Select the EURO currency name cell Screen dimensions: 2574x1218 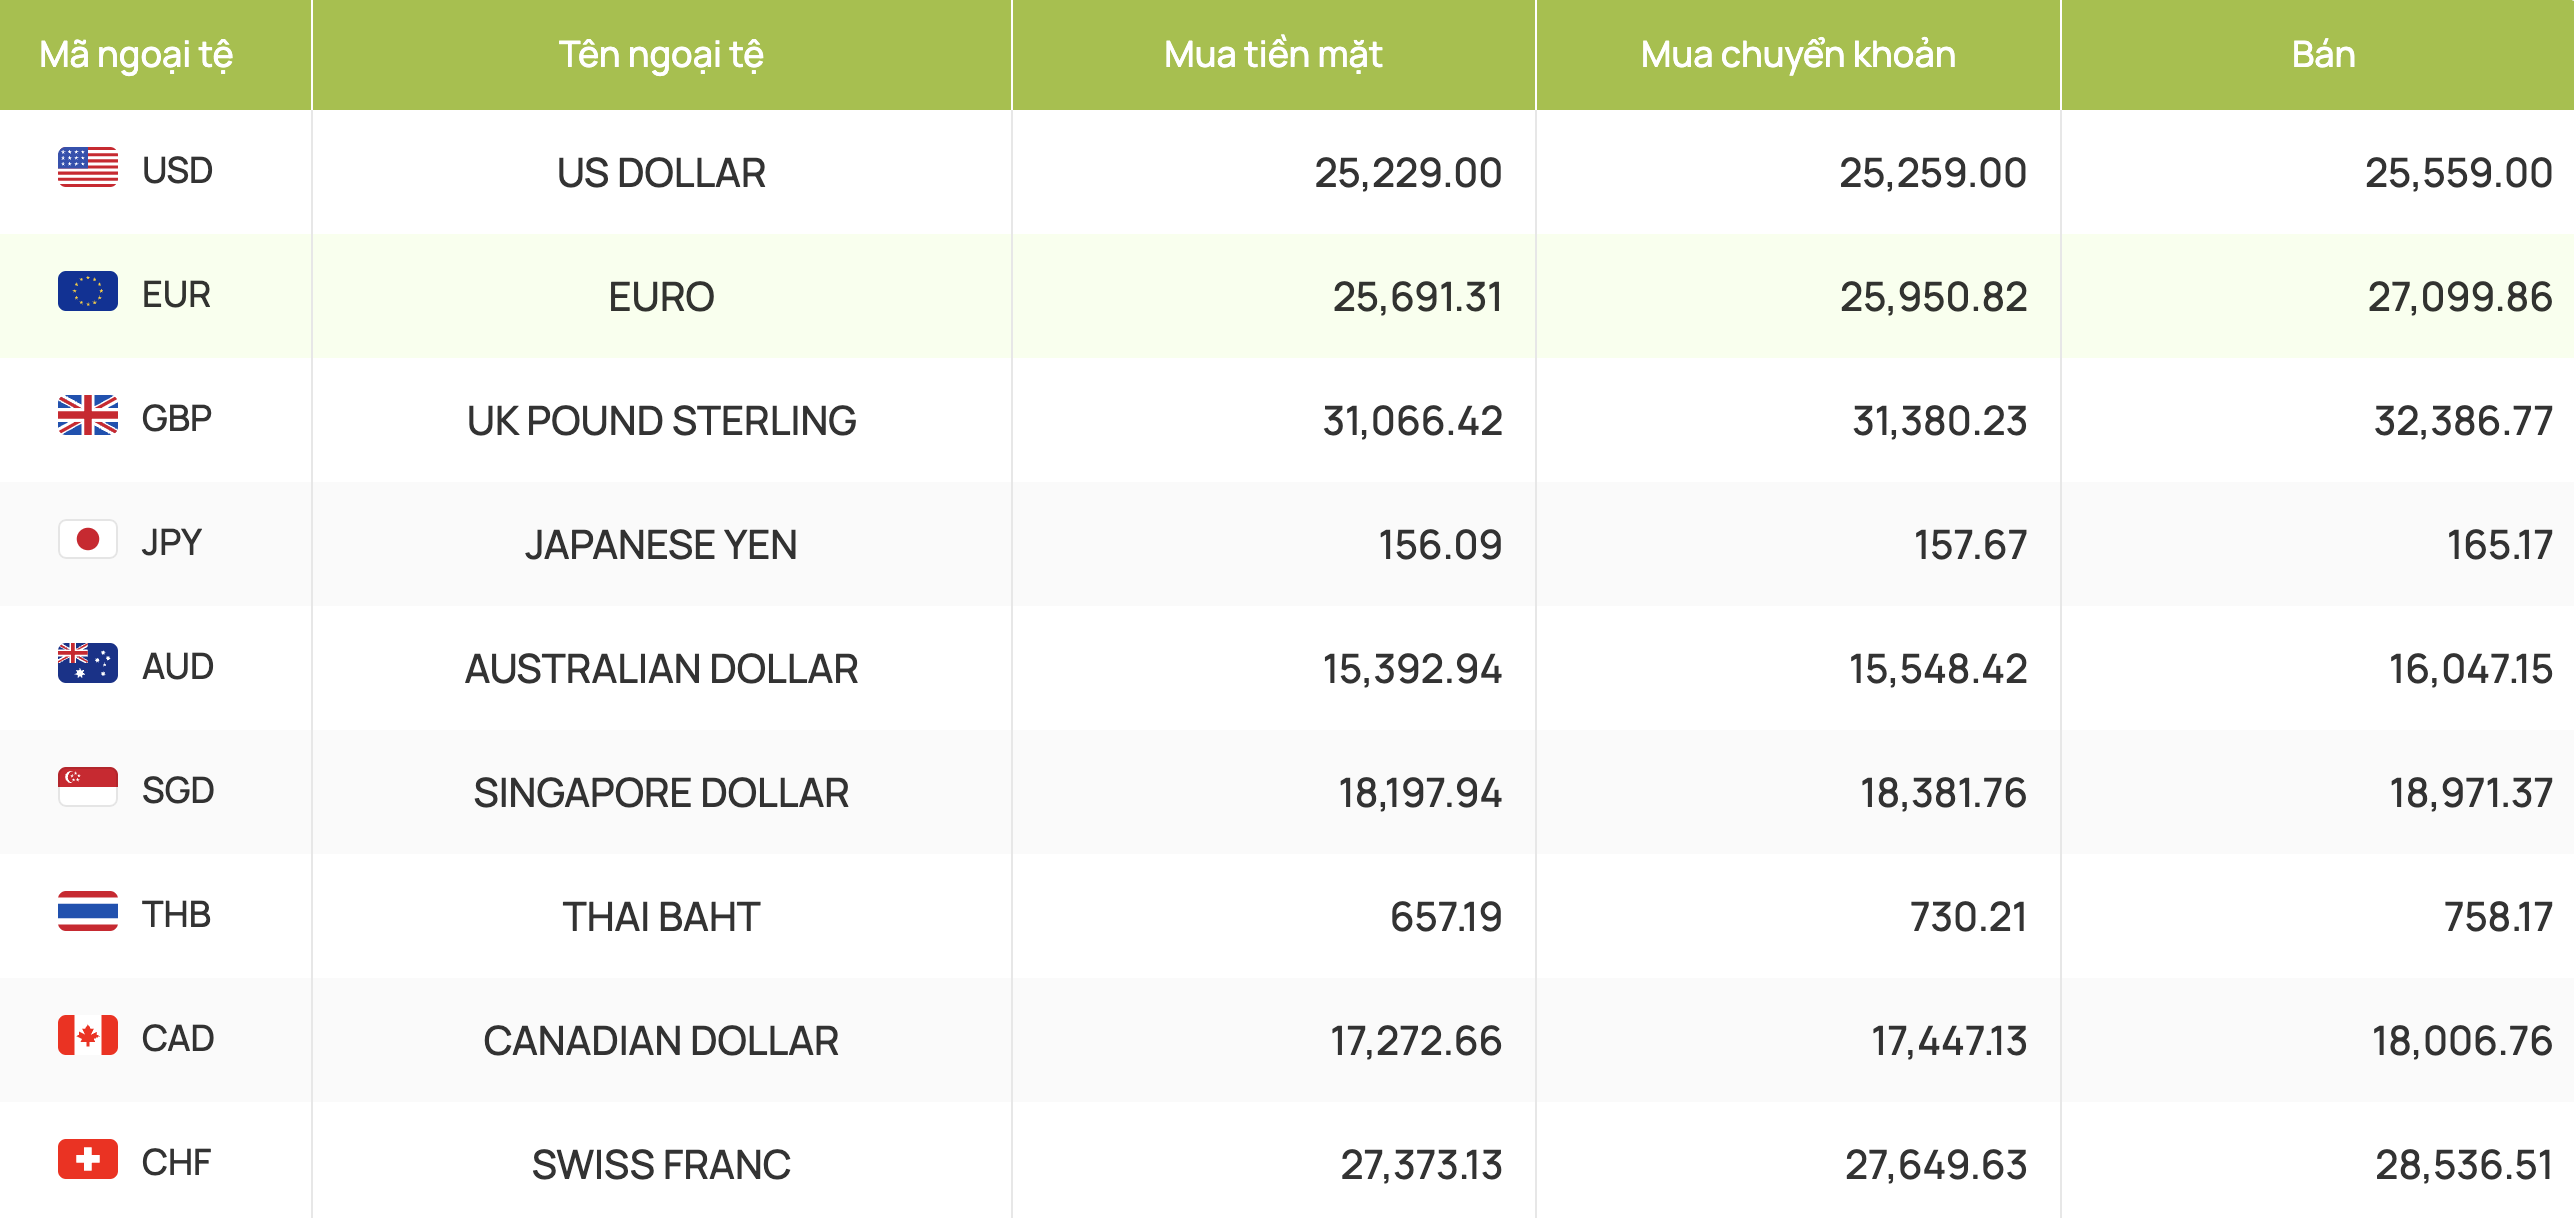click(x=661, y=297)
